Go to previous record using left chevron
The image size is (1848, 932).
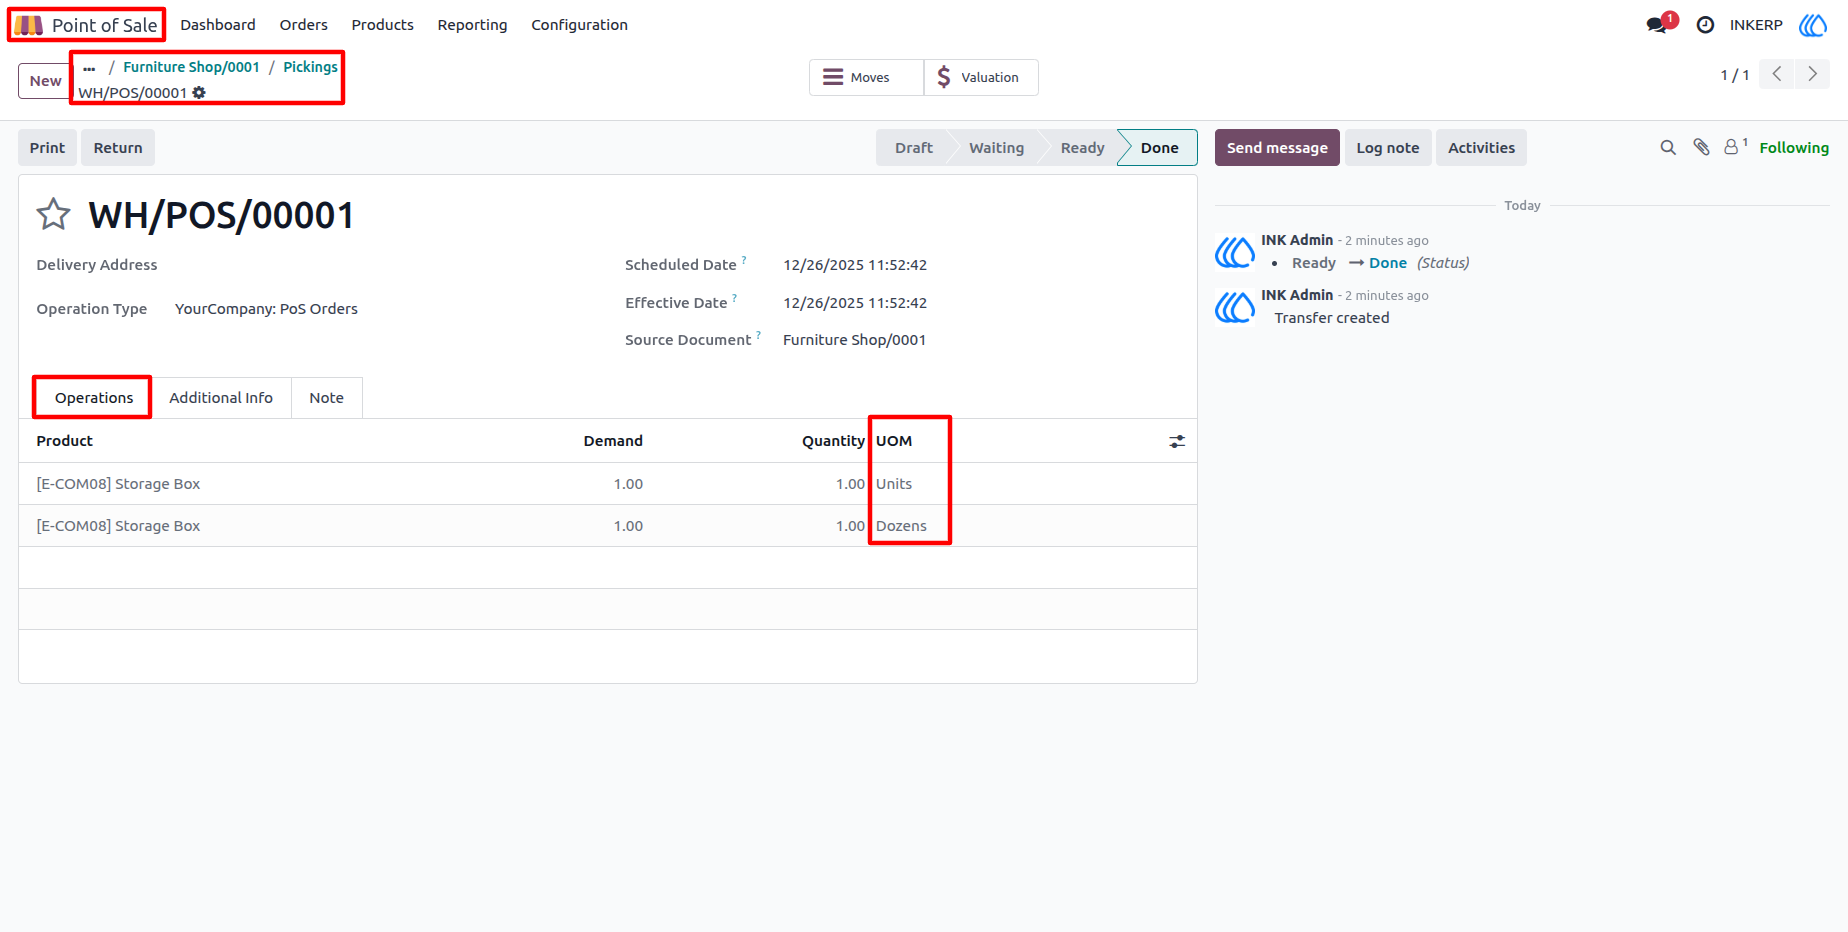[1777, 74]
